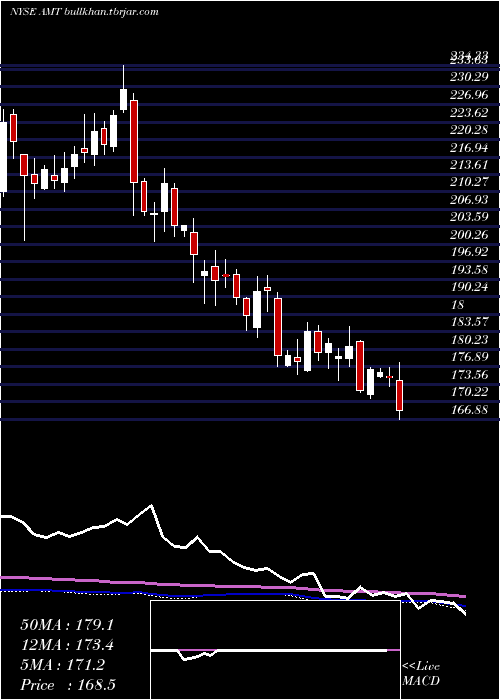Click the 206.93 price axis label

coord(469,200)
